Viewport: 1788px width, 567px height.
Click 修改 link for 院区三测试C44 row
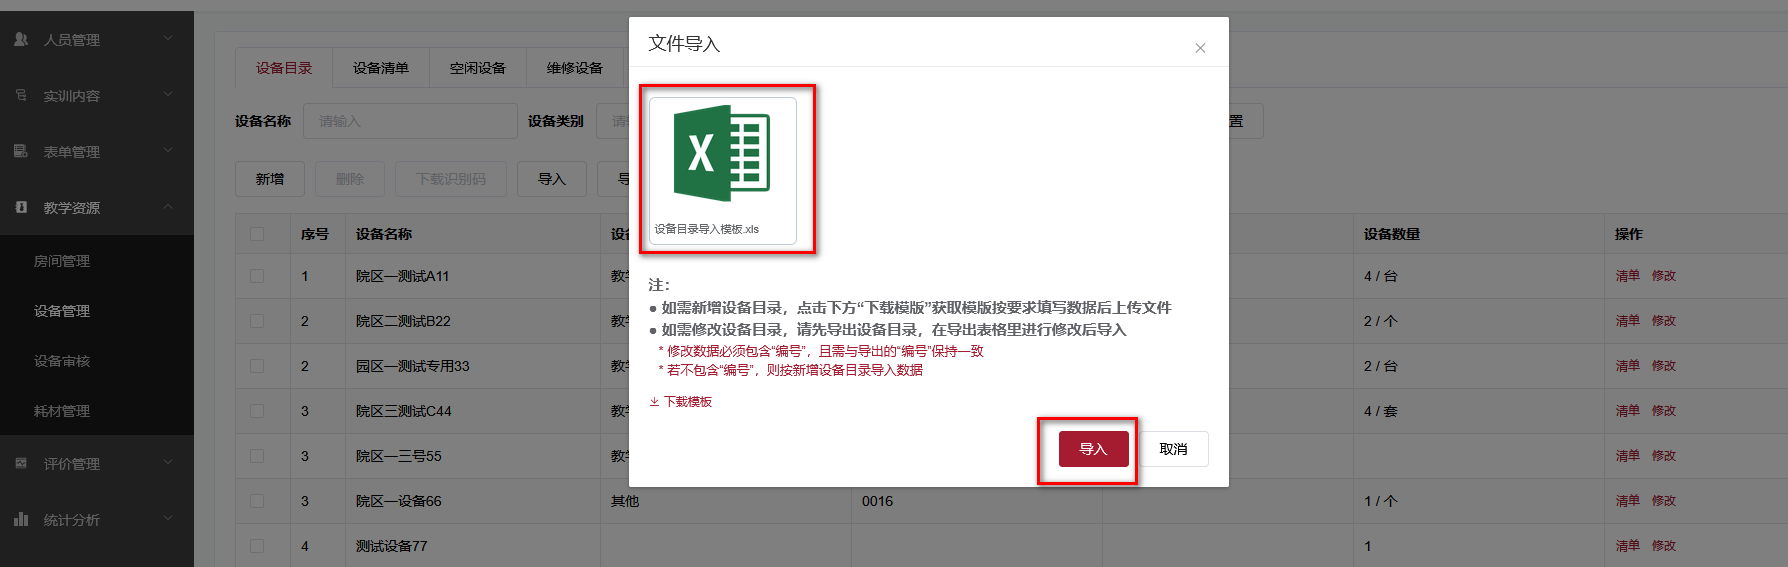click(x=1664, y=411)
